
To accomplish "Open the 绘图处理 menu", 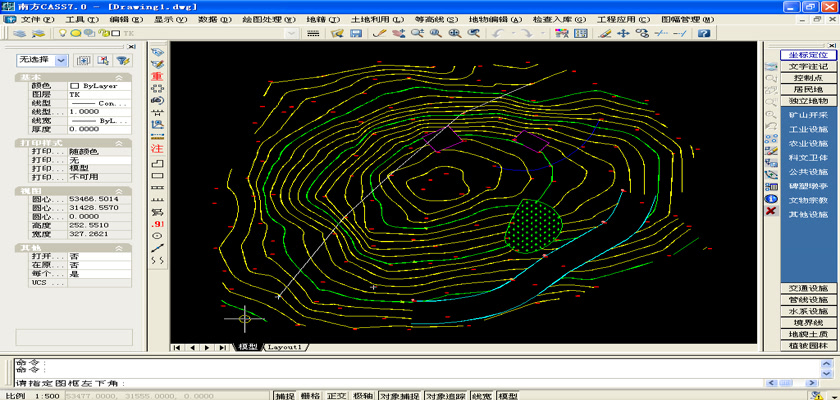I will pyautogui.click(x=269, y=19).
